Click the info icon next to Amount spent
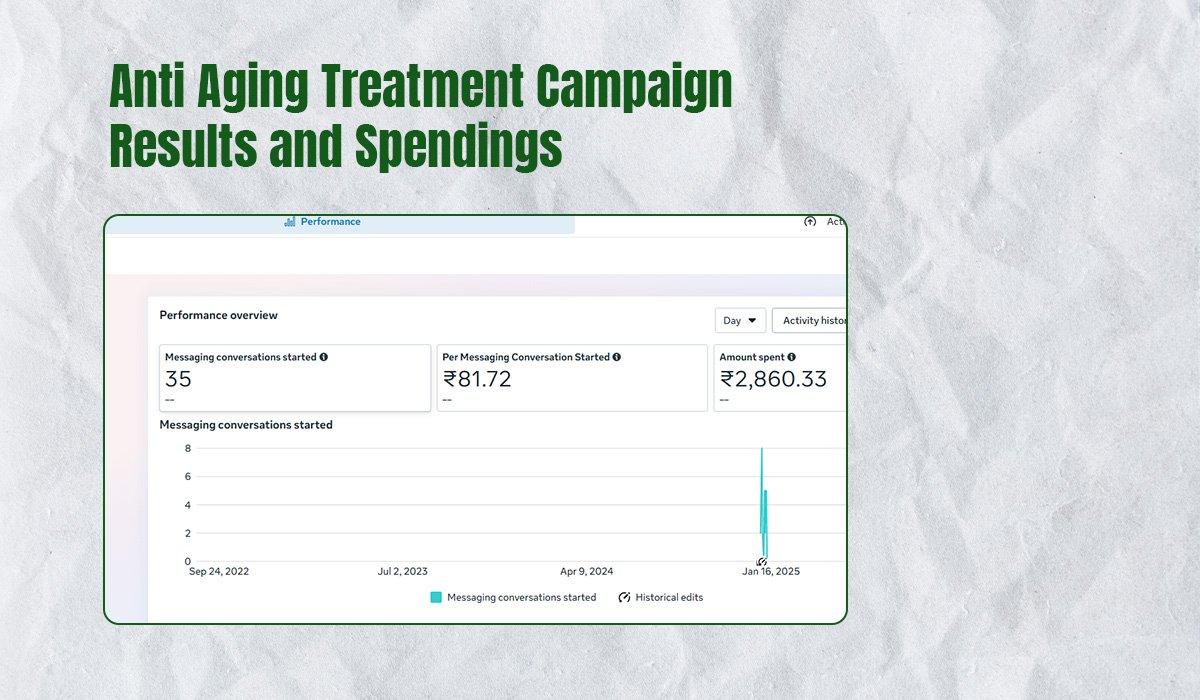Viewport: 1200px width, 700px height. coord(792,357)
